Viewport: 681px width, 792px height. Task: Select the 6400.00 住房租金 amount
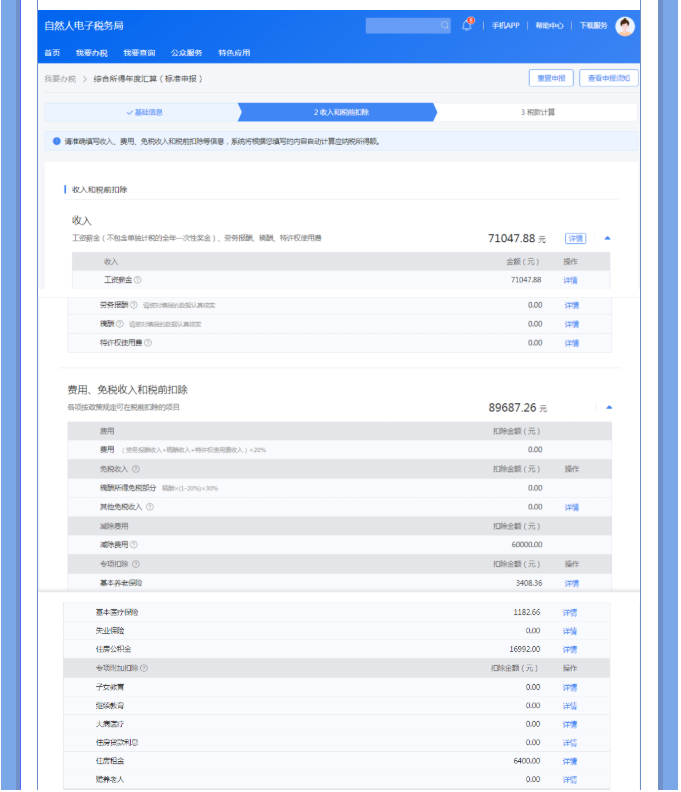pyautogui.click(x=526, y=761)
